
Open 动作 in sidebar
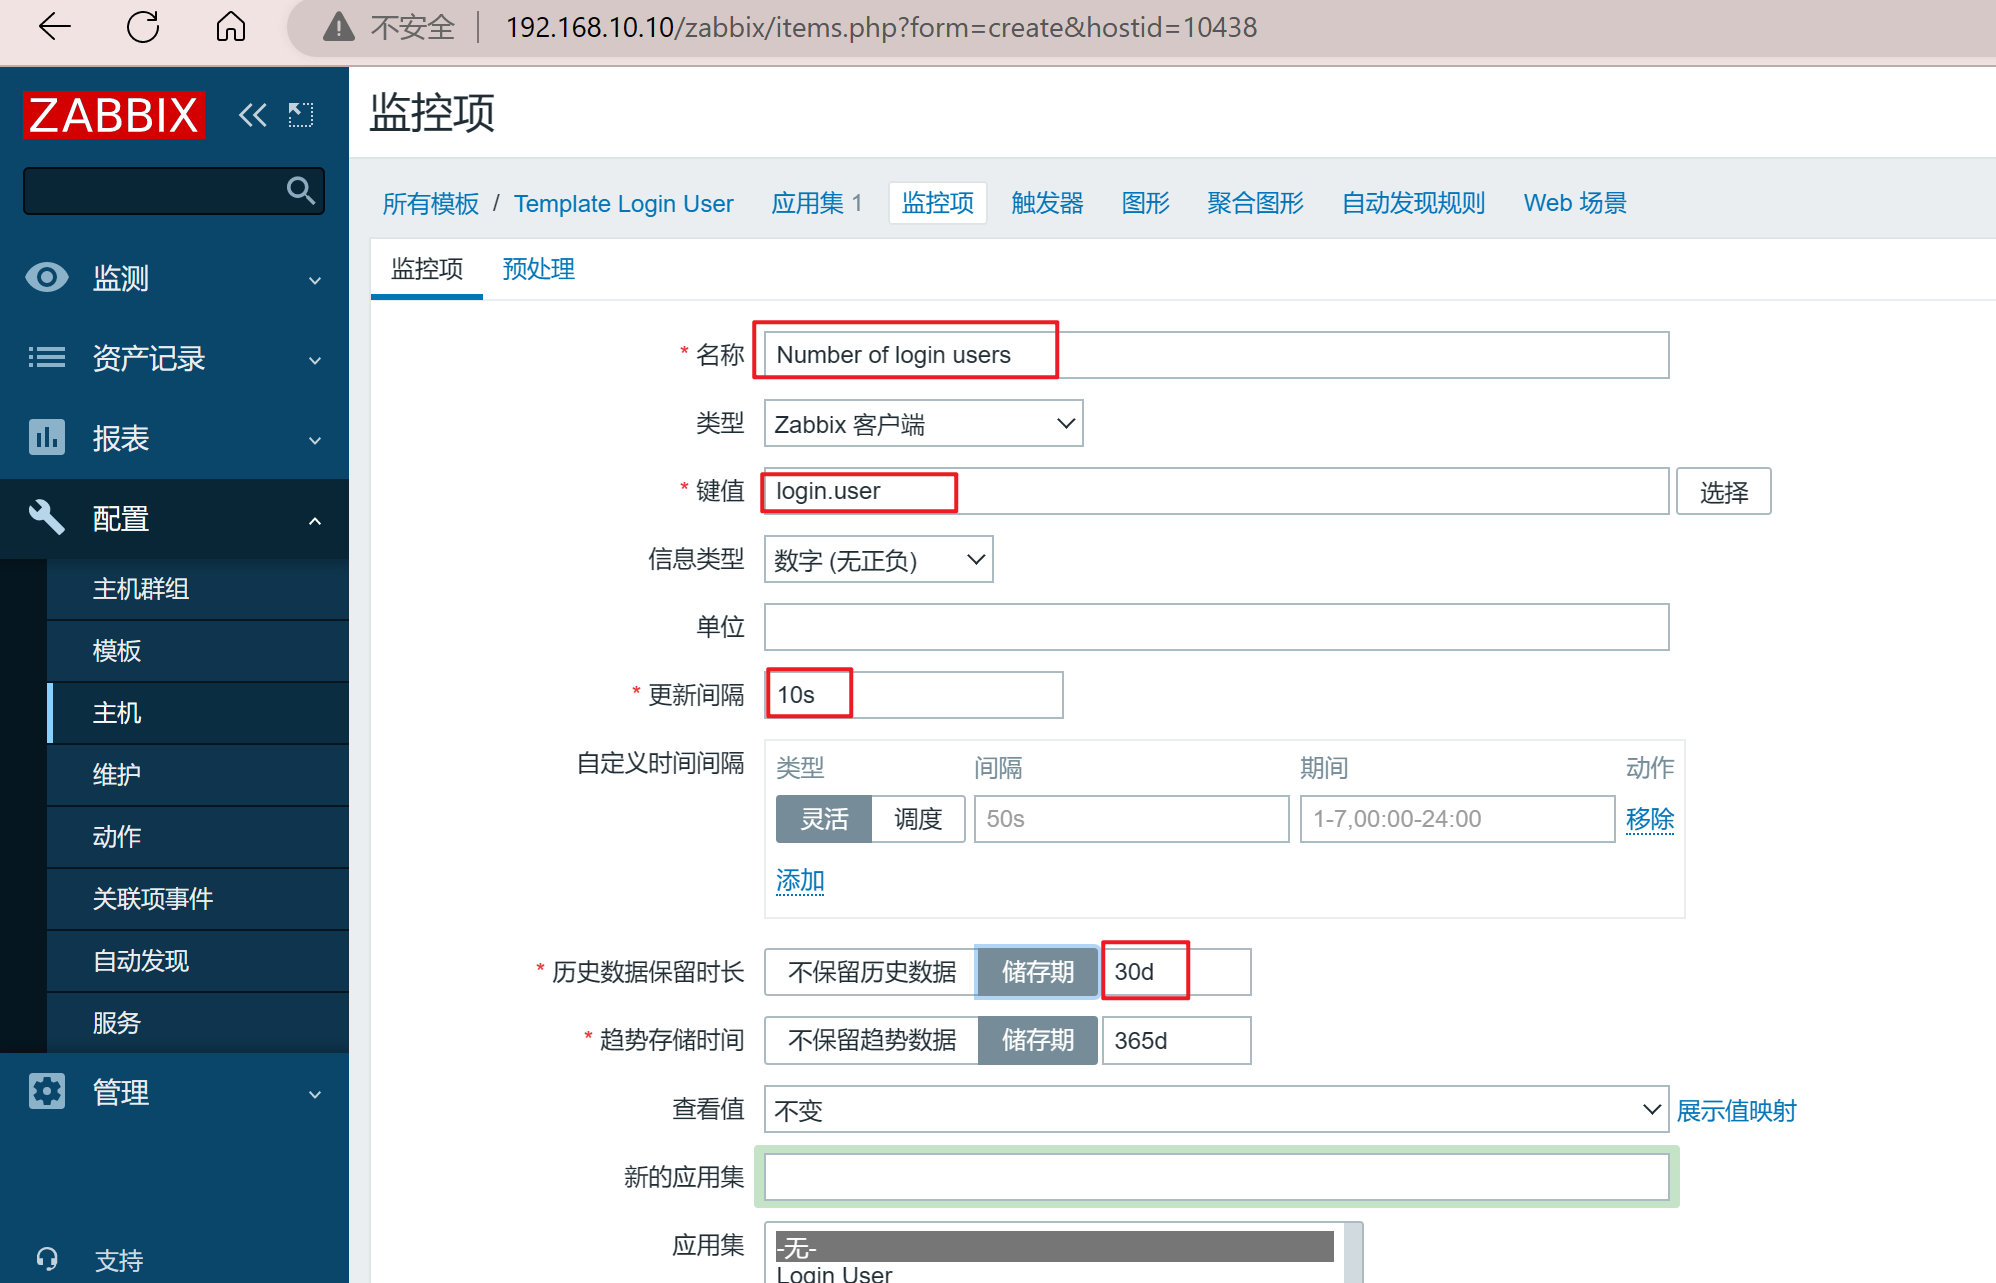coord(198,837)
